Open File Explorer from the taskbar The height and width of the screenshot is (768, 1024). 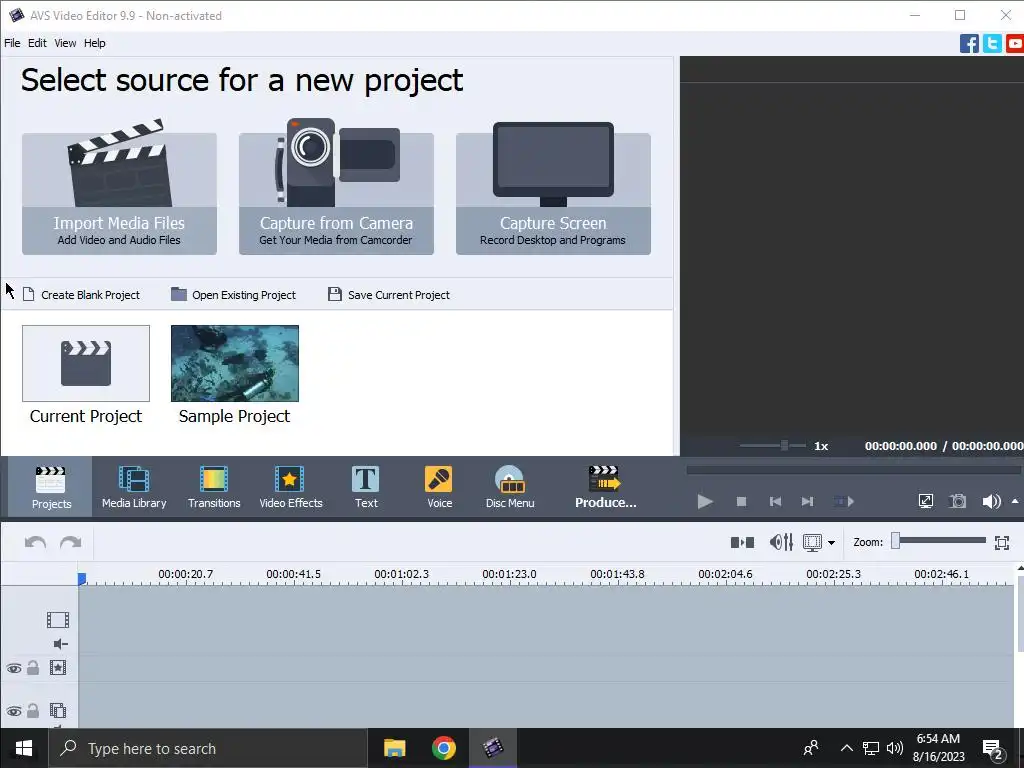(x=394, y=748)
